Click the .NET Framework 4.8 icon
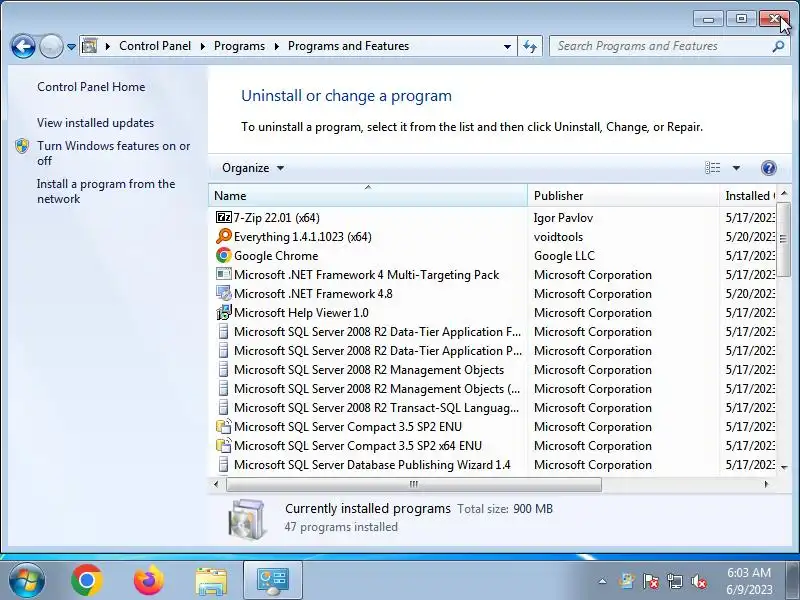 (x=223, y=293)
